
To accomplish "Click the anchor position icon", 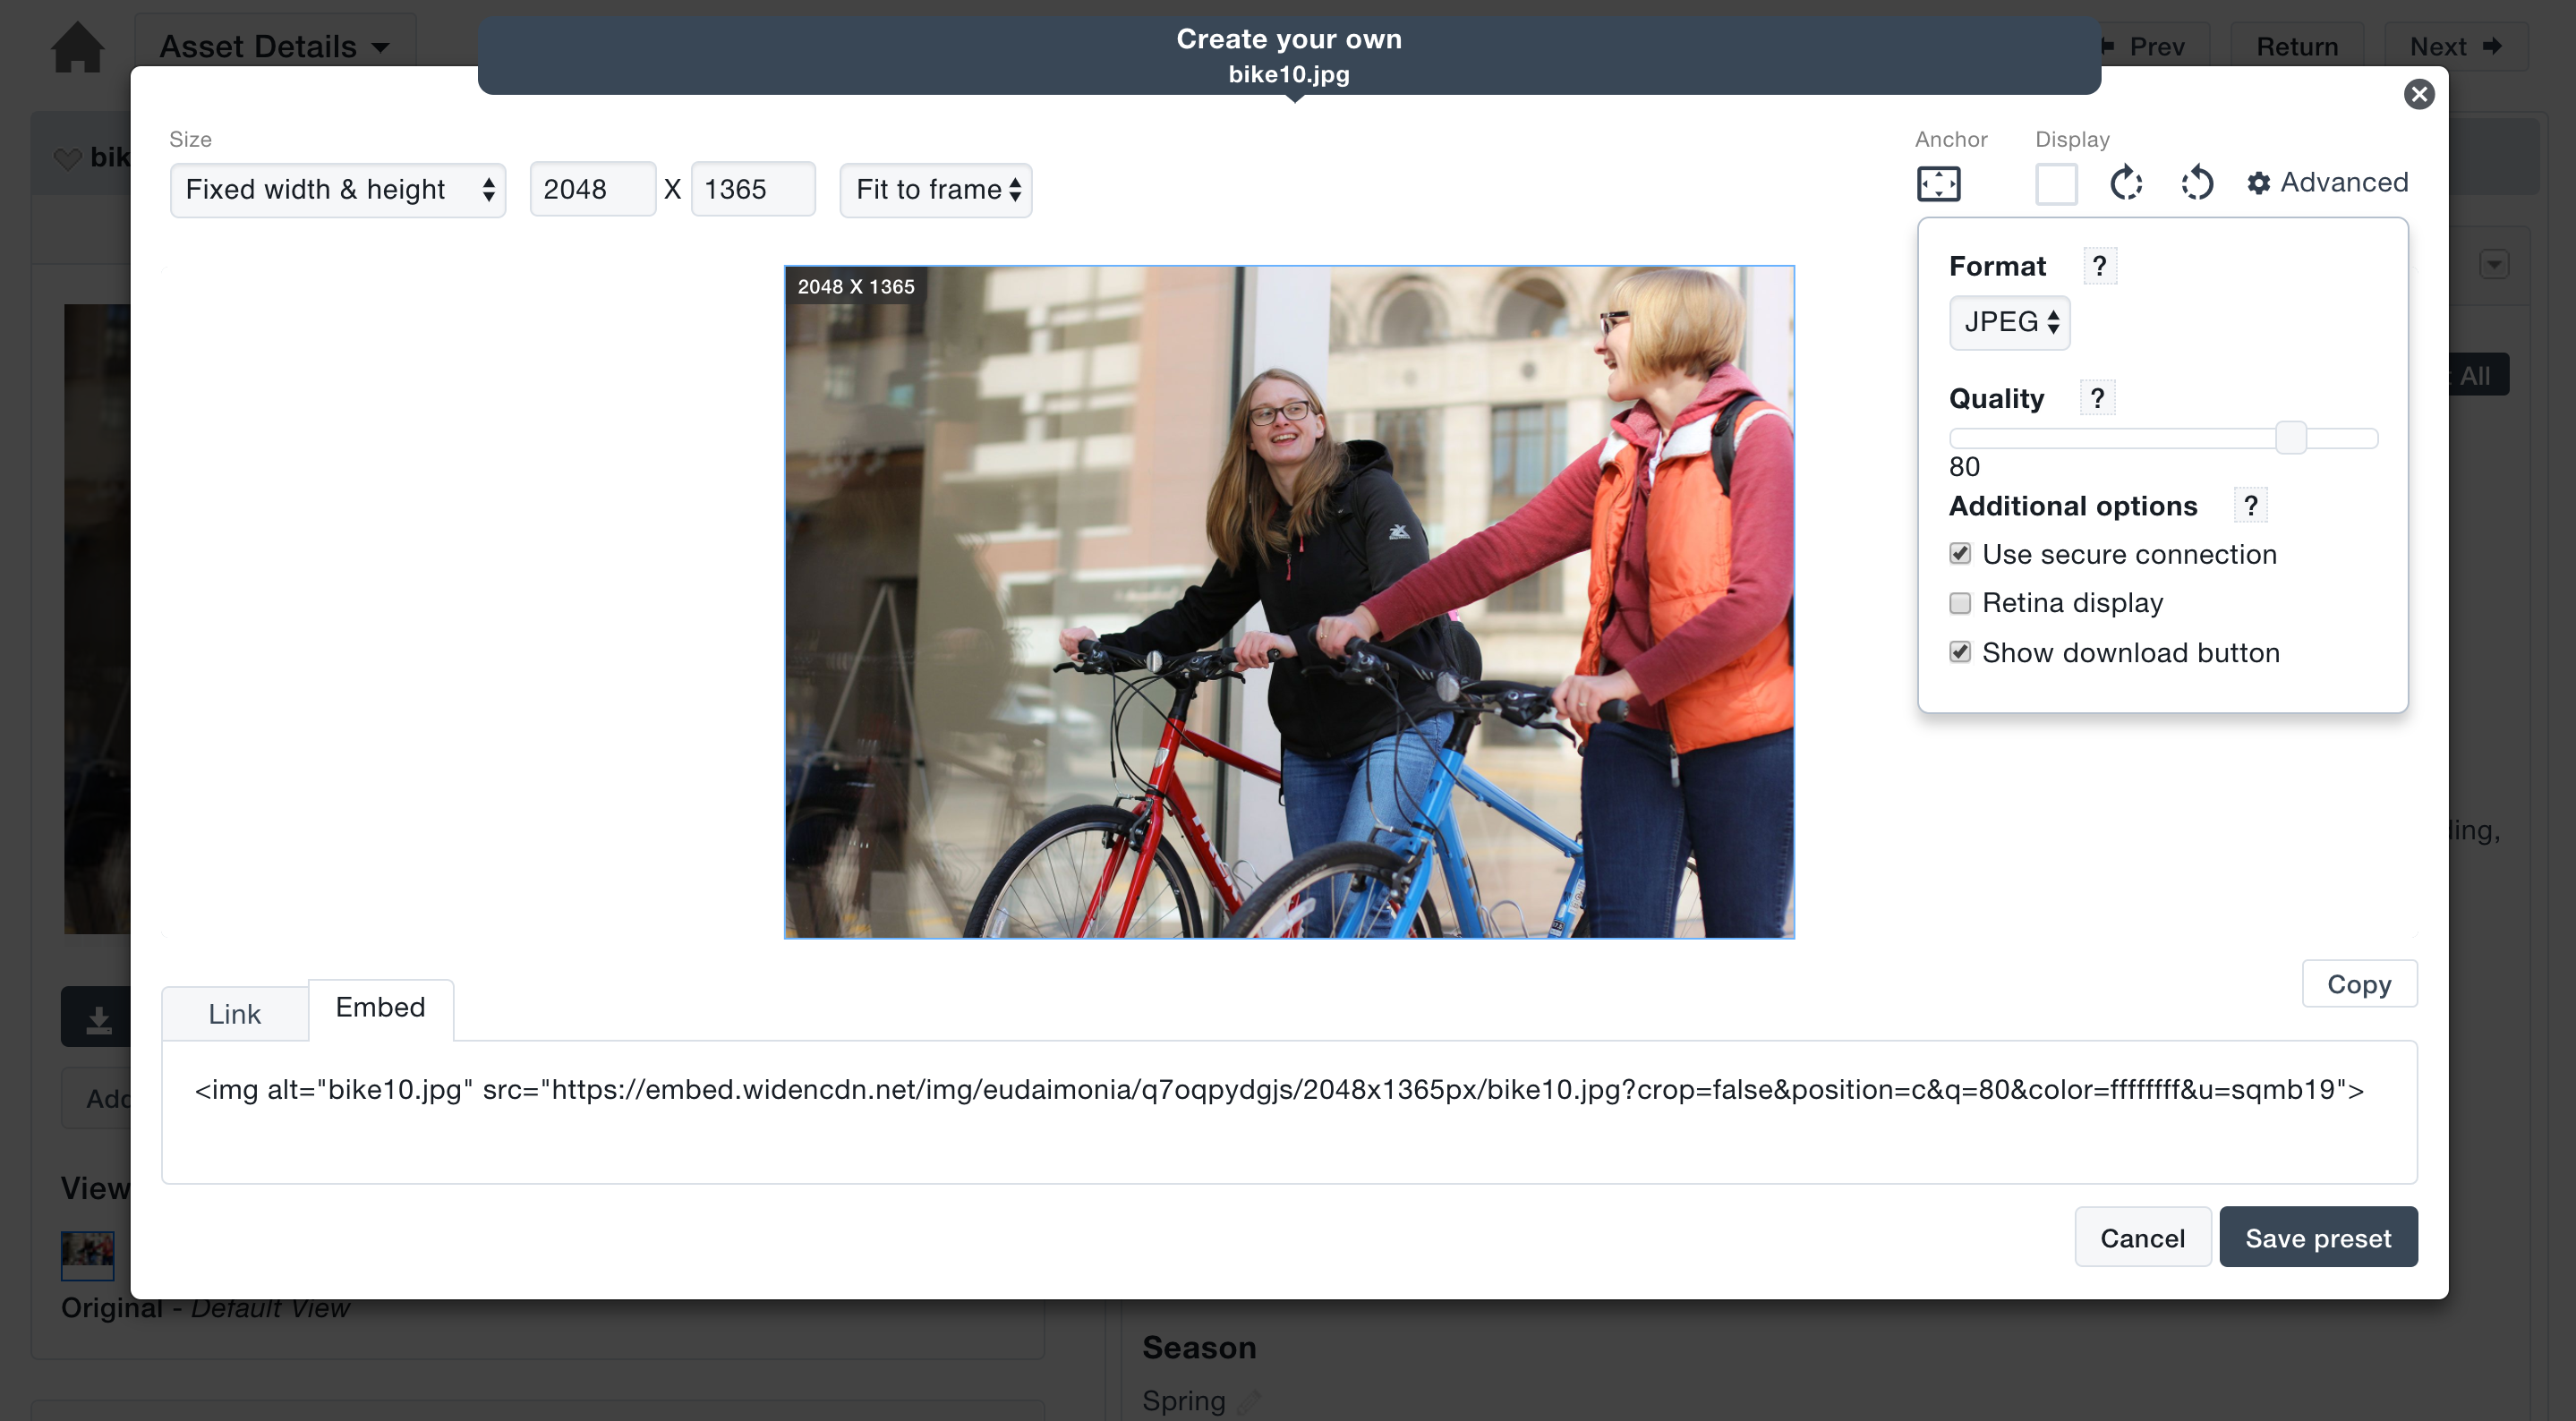I will (x=1938, y=184).
